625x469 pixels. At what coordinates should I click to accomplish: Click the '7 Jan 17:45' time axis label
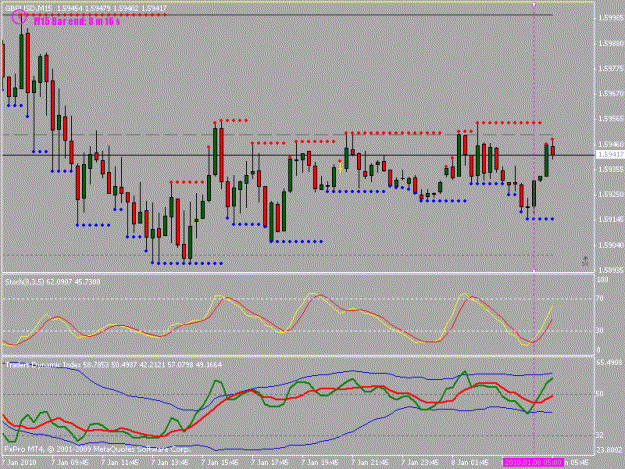tap(269, 463)
